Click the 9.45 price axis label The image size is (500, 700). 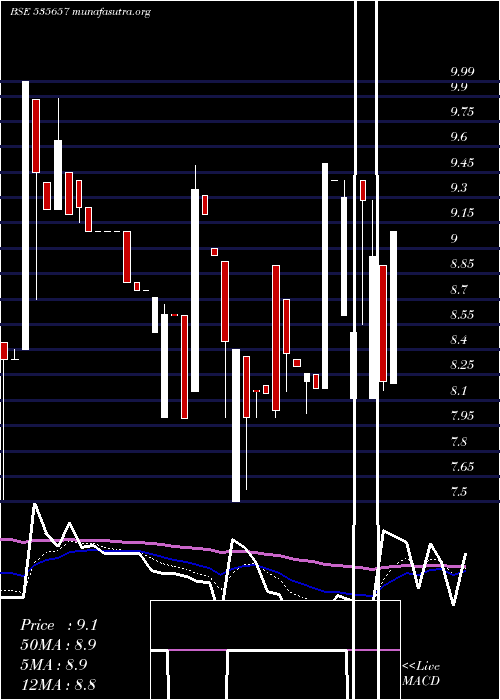pos(462,162)
